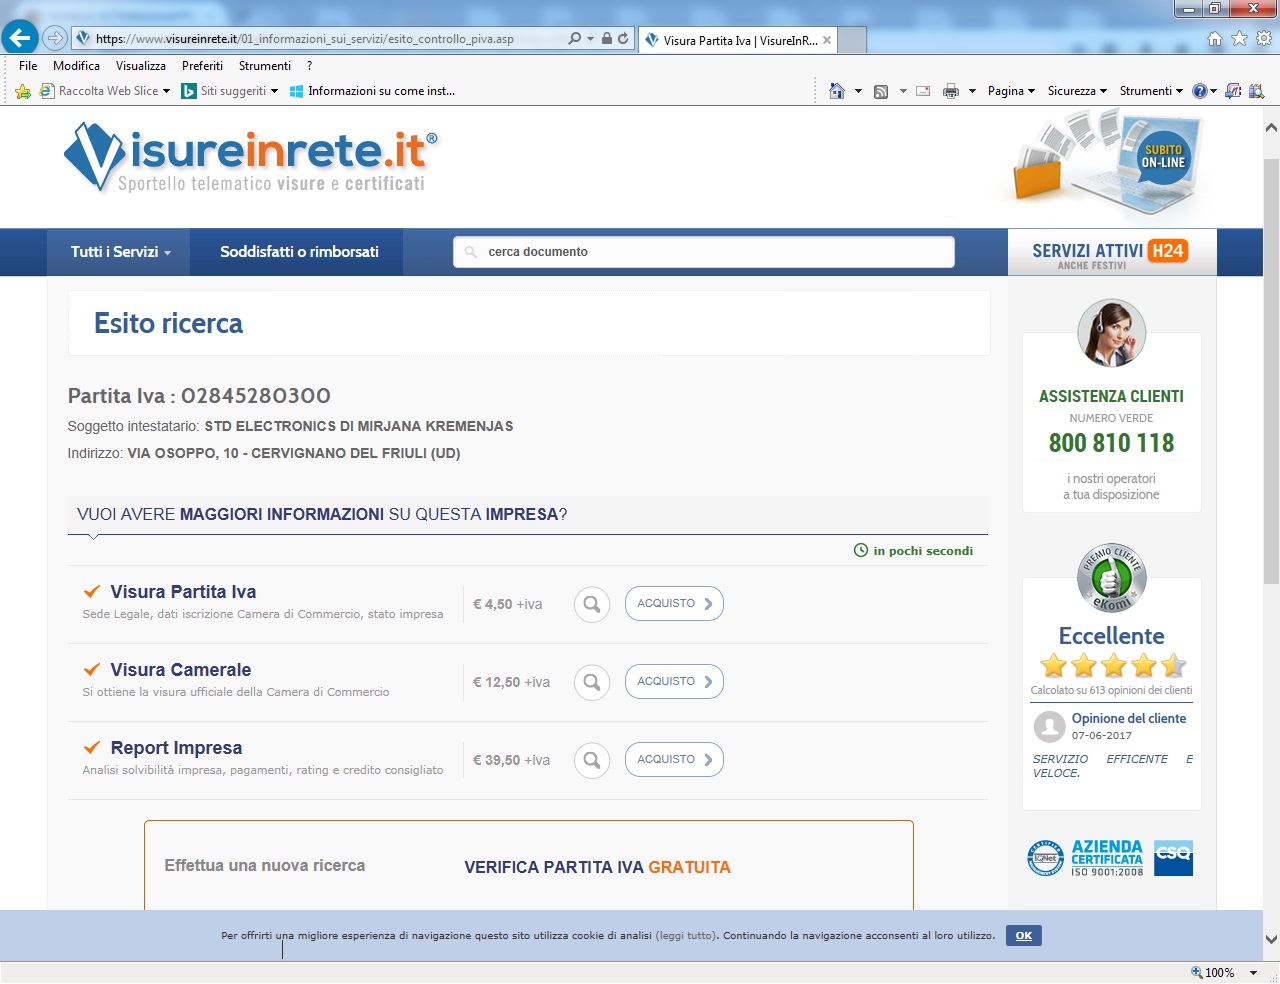Click OK on the cookie notice
Viewport: 1280px width, 984px height.
tap(1024, 936)
